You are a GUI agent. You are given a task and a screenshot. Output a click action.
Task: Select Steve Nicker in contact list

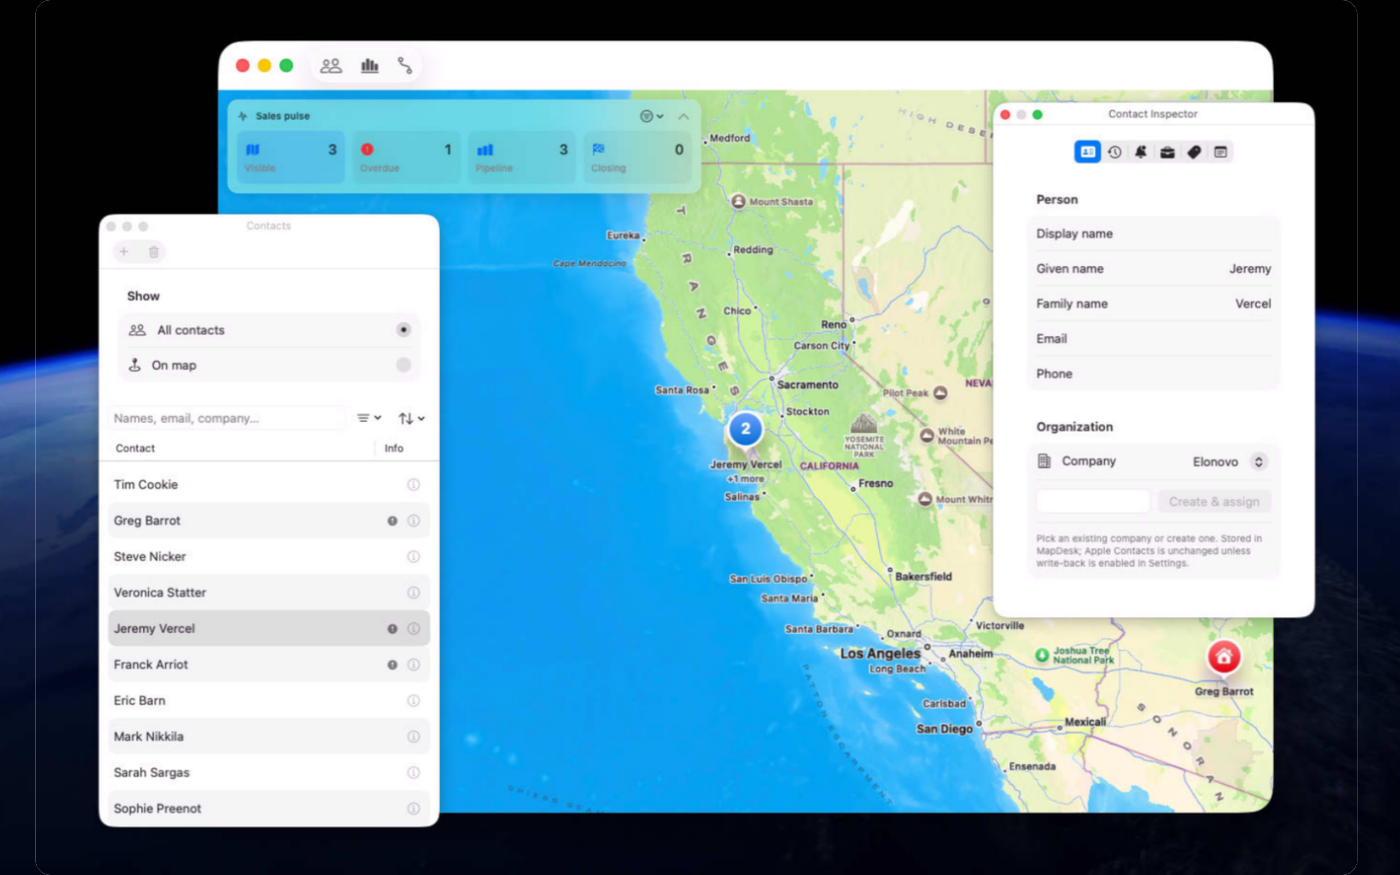pos(269,557)
